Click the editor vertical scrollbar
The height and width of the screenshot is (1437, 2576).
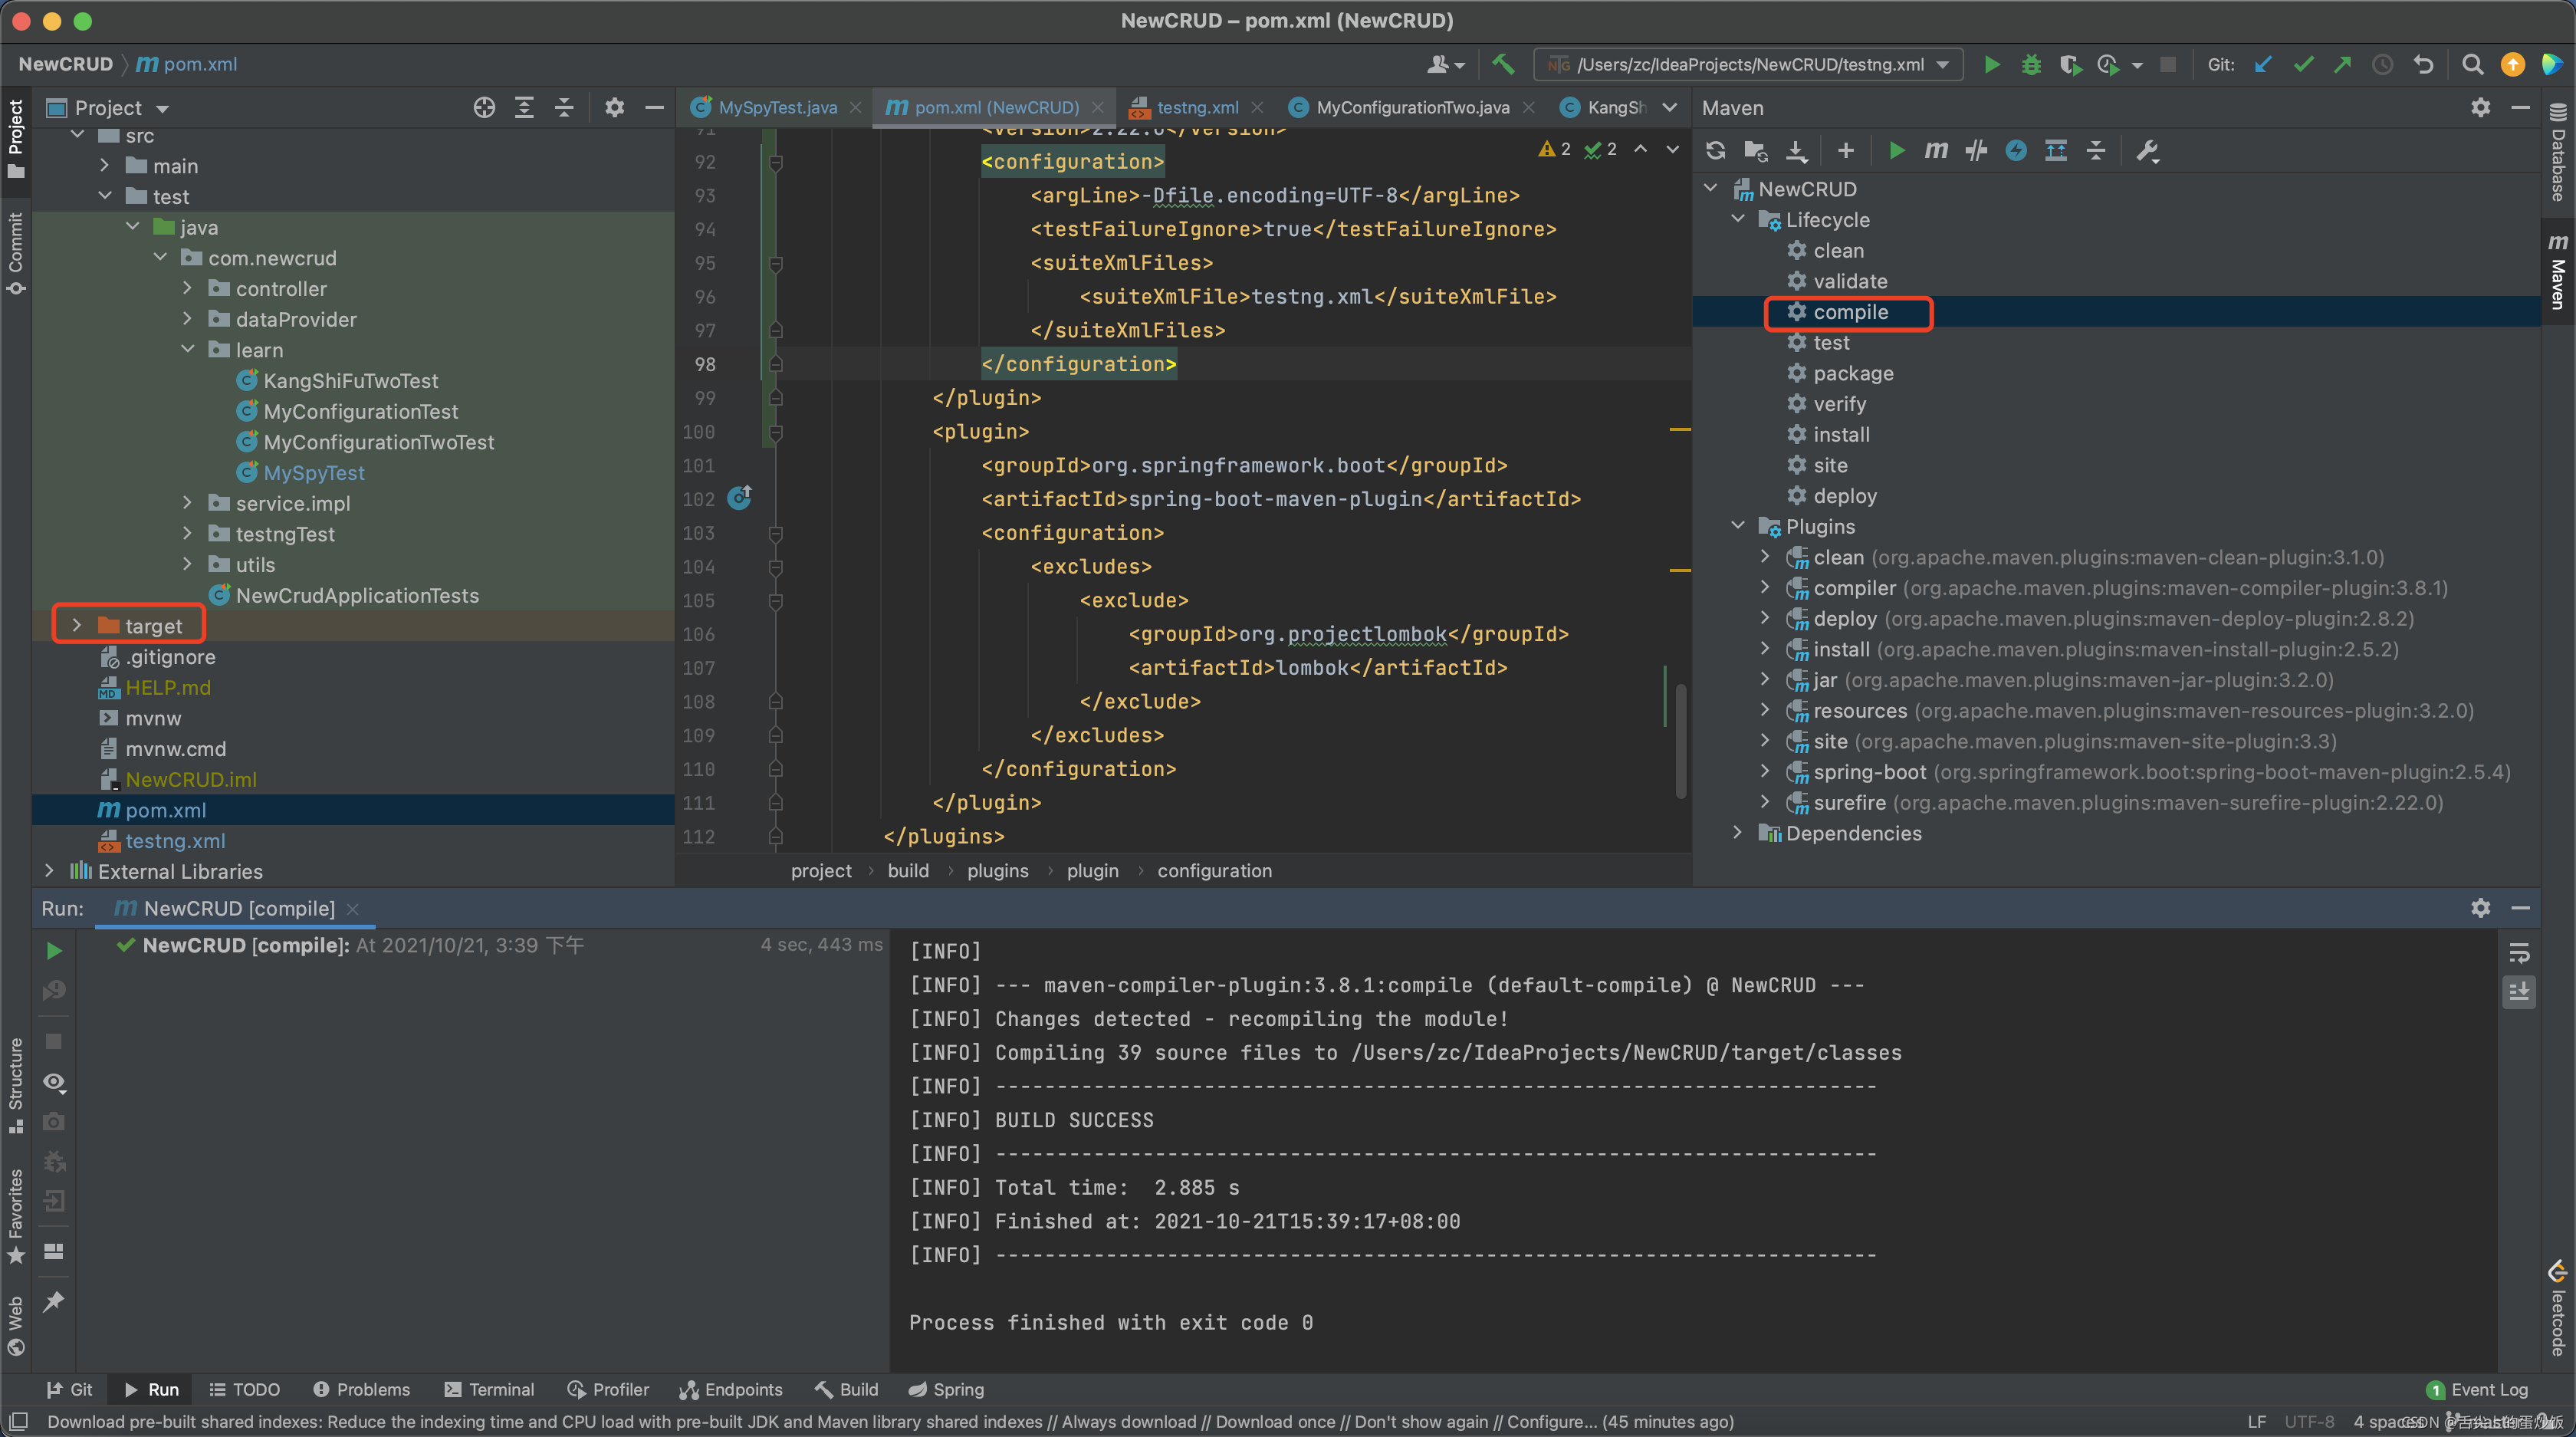(x=1680, y=740)
